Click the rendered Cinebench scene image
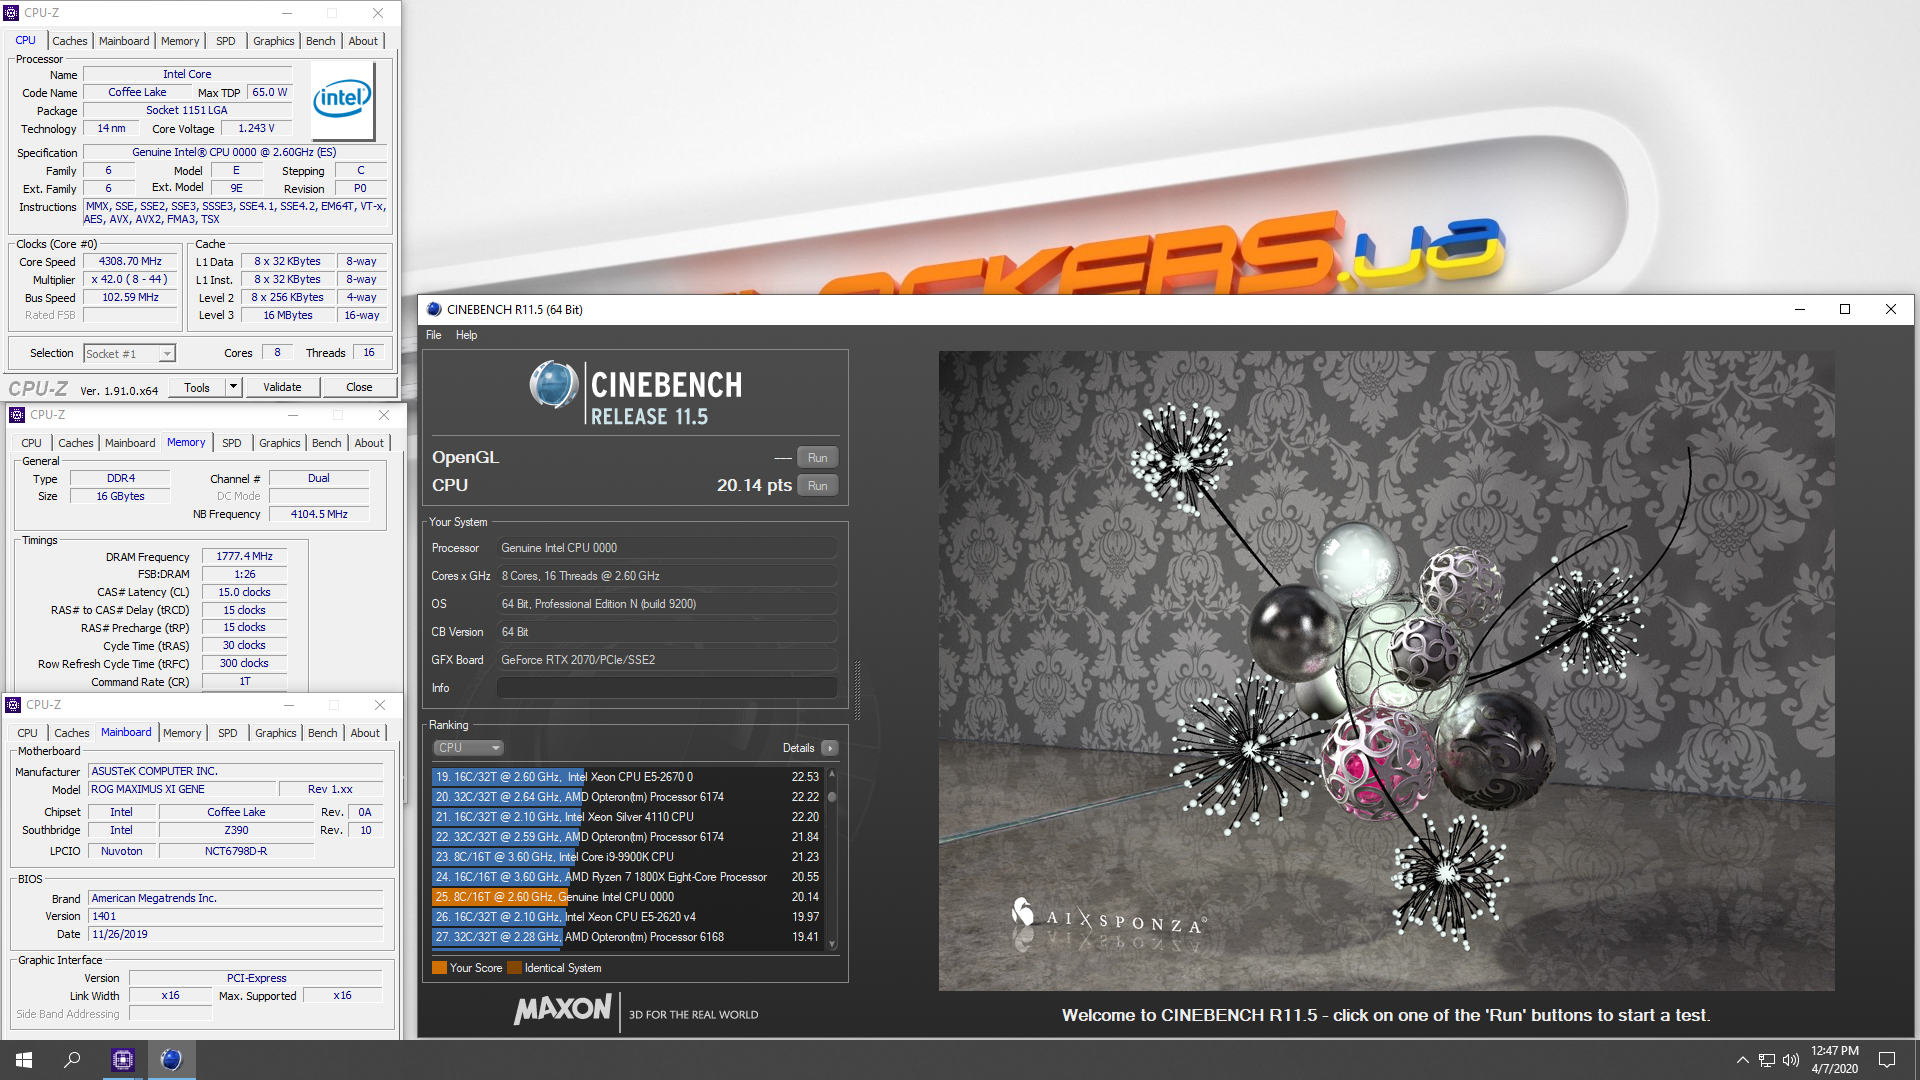Screen dimensions: 1920x1080 click(1386, 670)
